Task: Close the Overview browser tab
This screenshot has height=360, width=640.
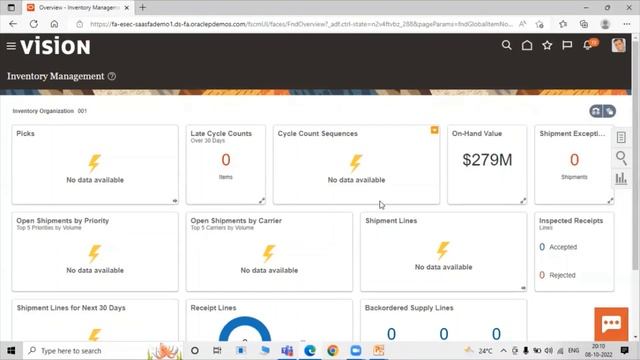Action: [127, 8]
